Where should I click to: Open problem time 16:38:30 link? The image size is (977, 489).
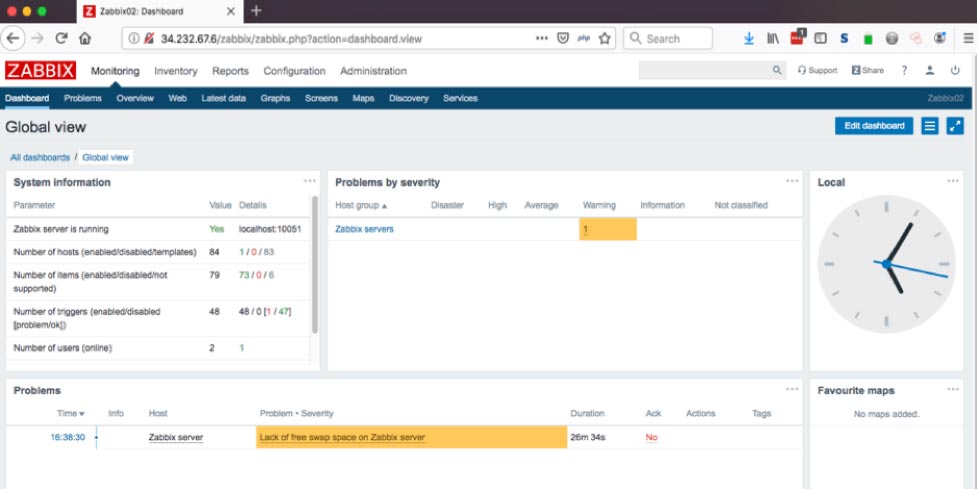coord(67,437)
